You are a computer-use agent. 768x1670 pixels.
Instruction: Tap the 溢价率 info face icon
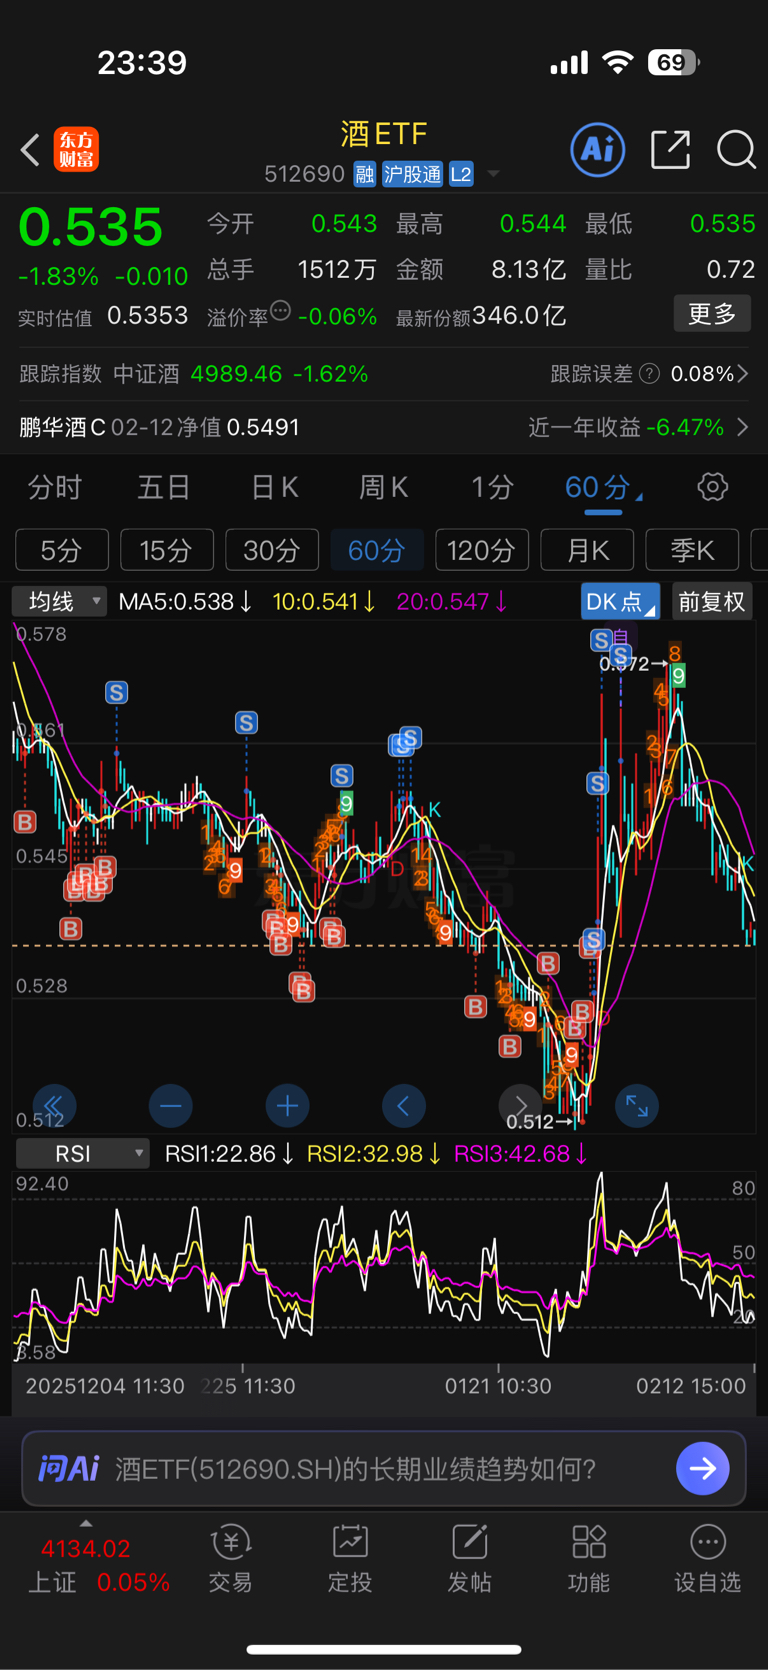point(280,311)
